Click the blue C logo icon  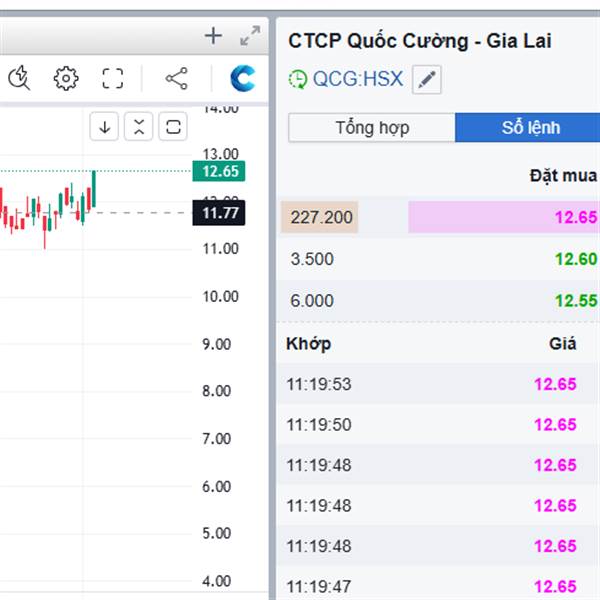pyautogui.click(x=243, y=78)
